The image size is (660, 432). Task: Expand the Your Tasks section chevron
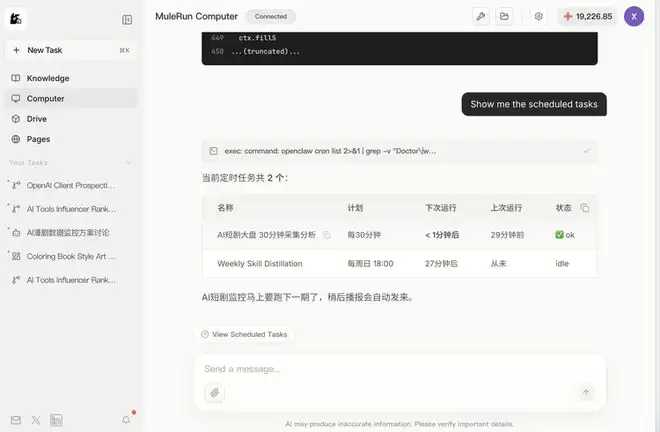128,162
